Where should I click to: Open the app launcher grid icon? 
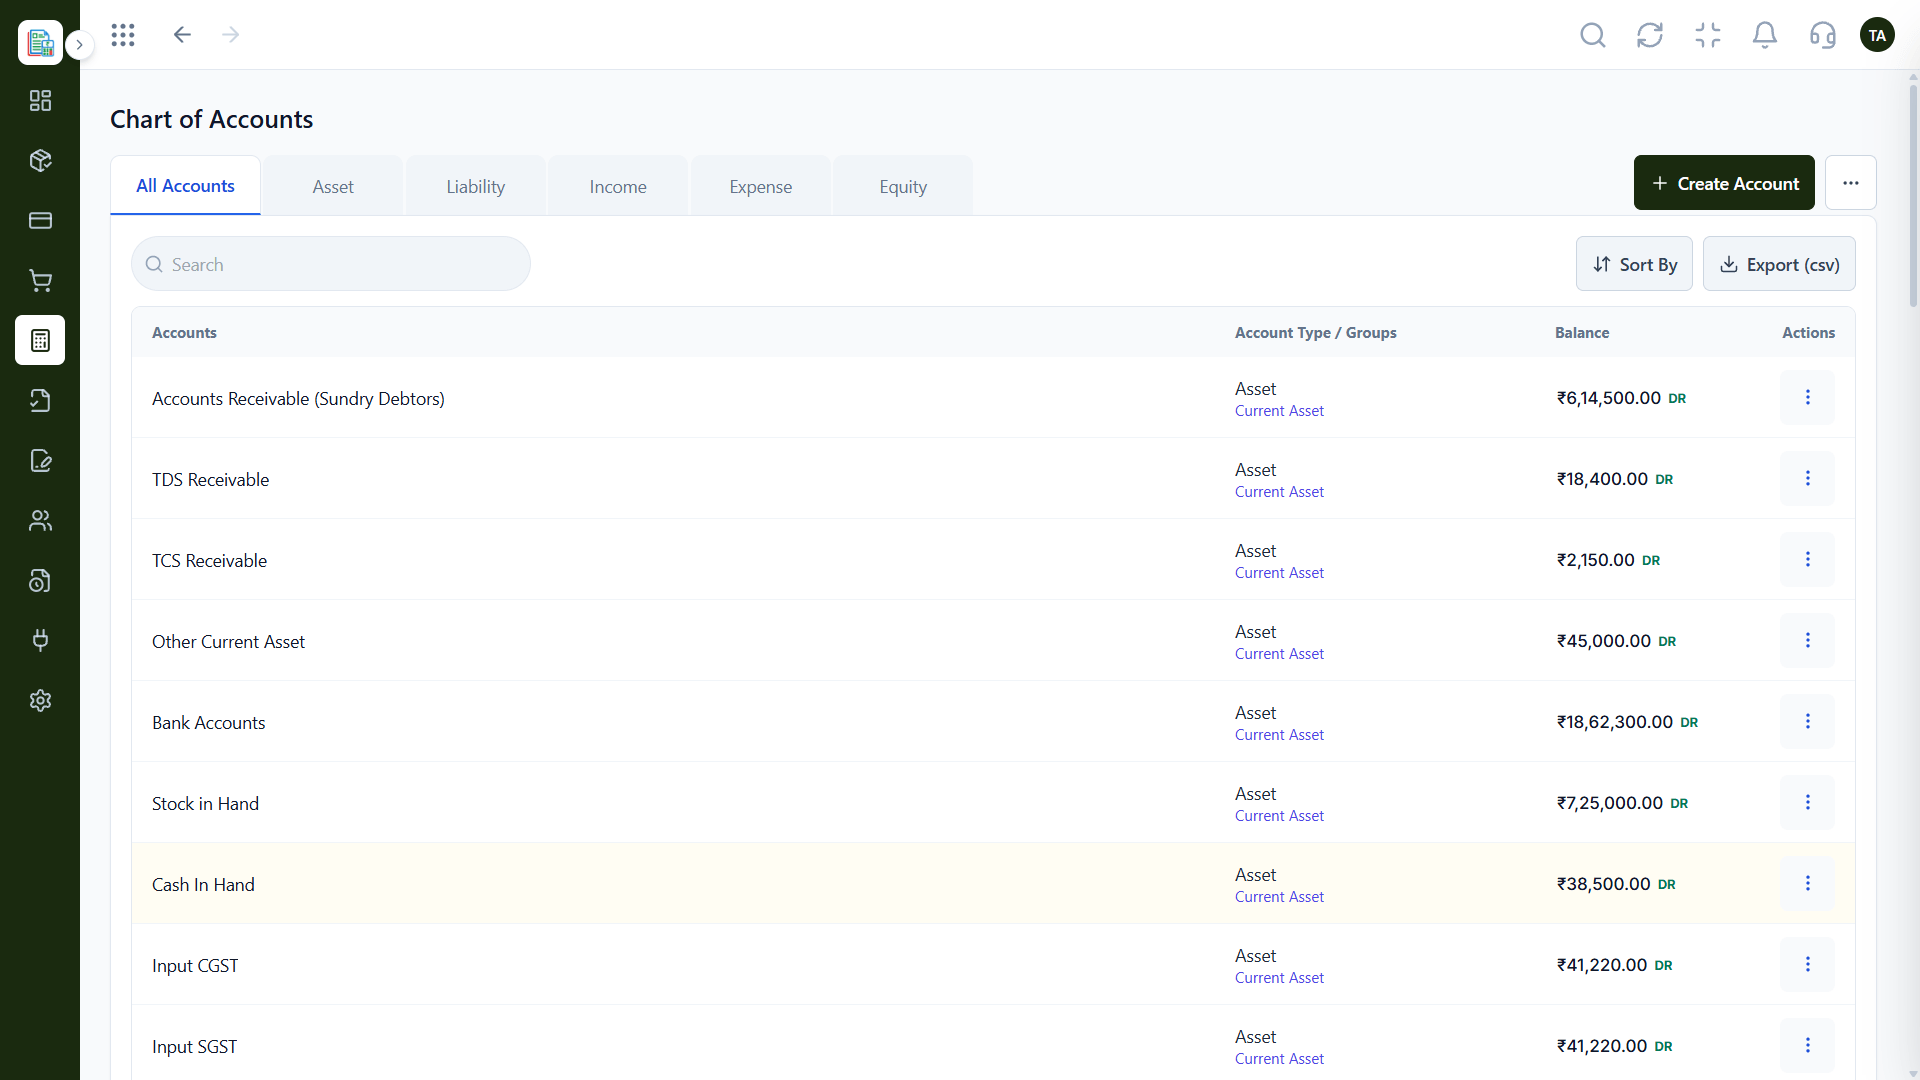click(123, 35)
